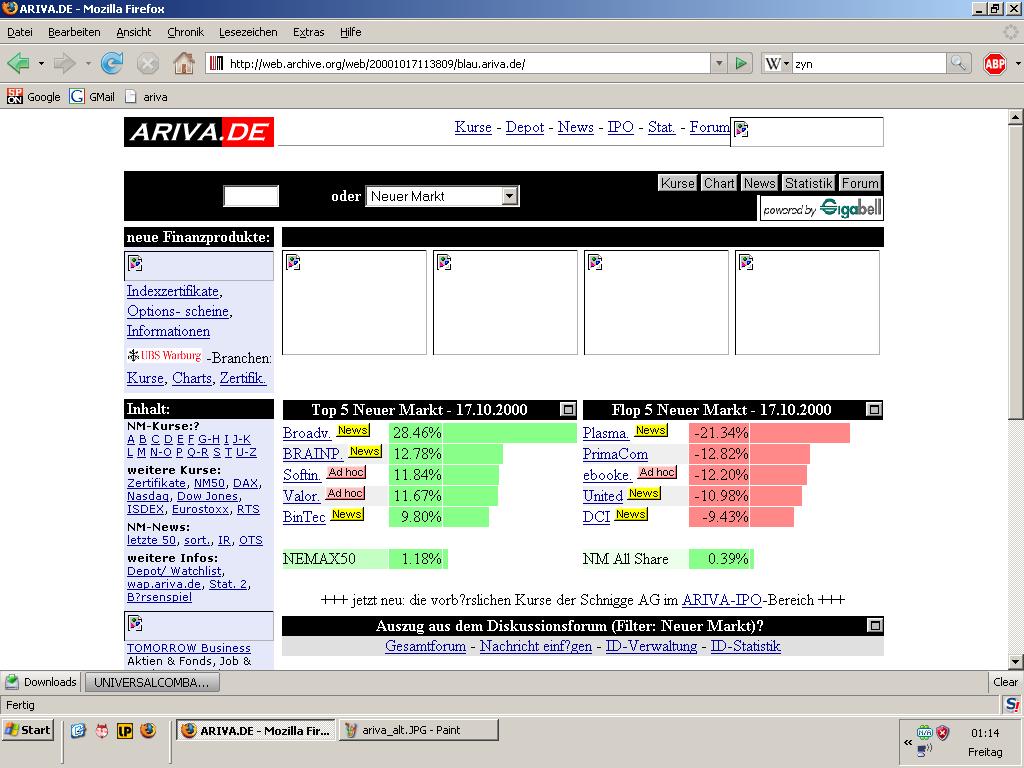Open the Lesezeichen menu

(248, 32)
